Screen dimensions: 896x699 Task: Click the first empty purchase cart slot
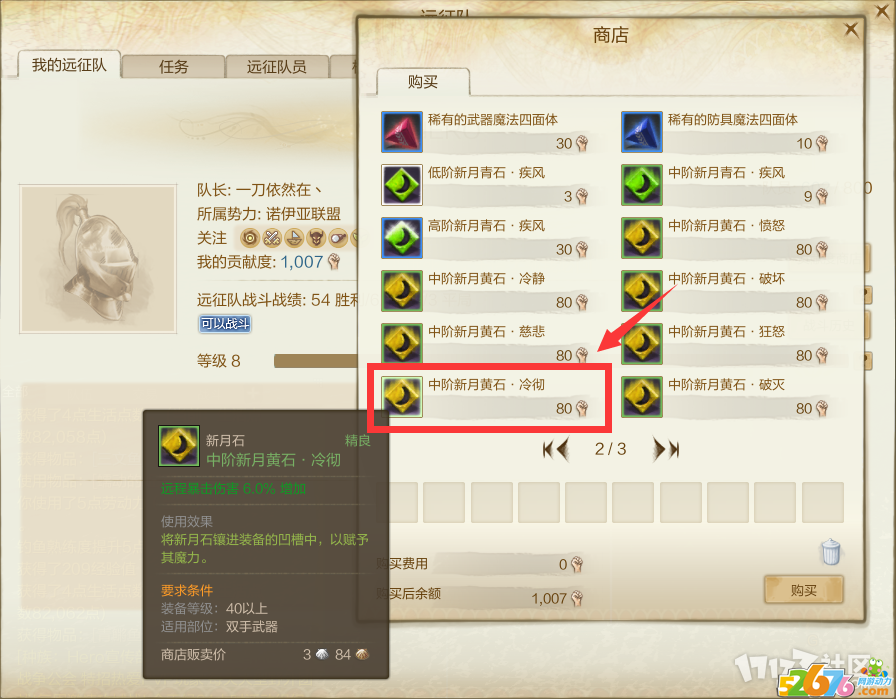[398, 502]
